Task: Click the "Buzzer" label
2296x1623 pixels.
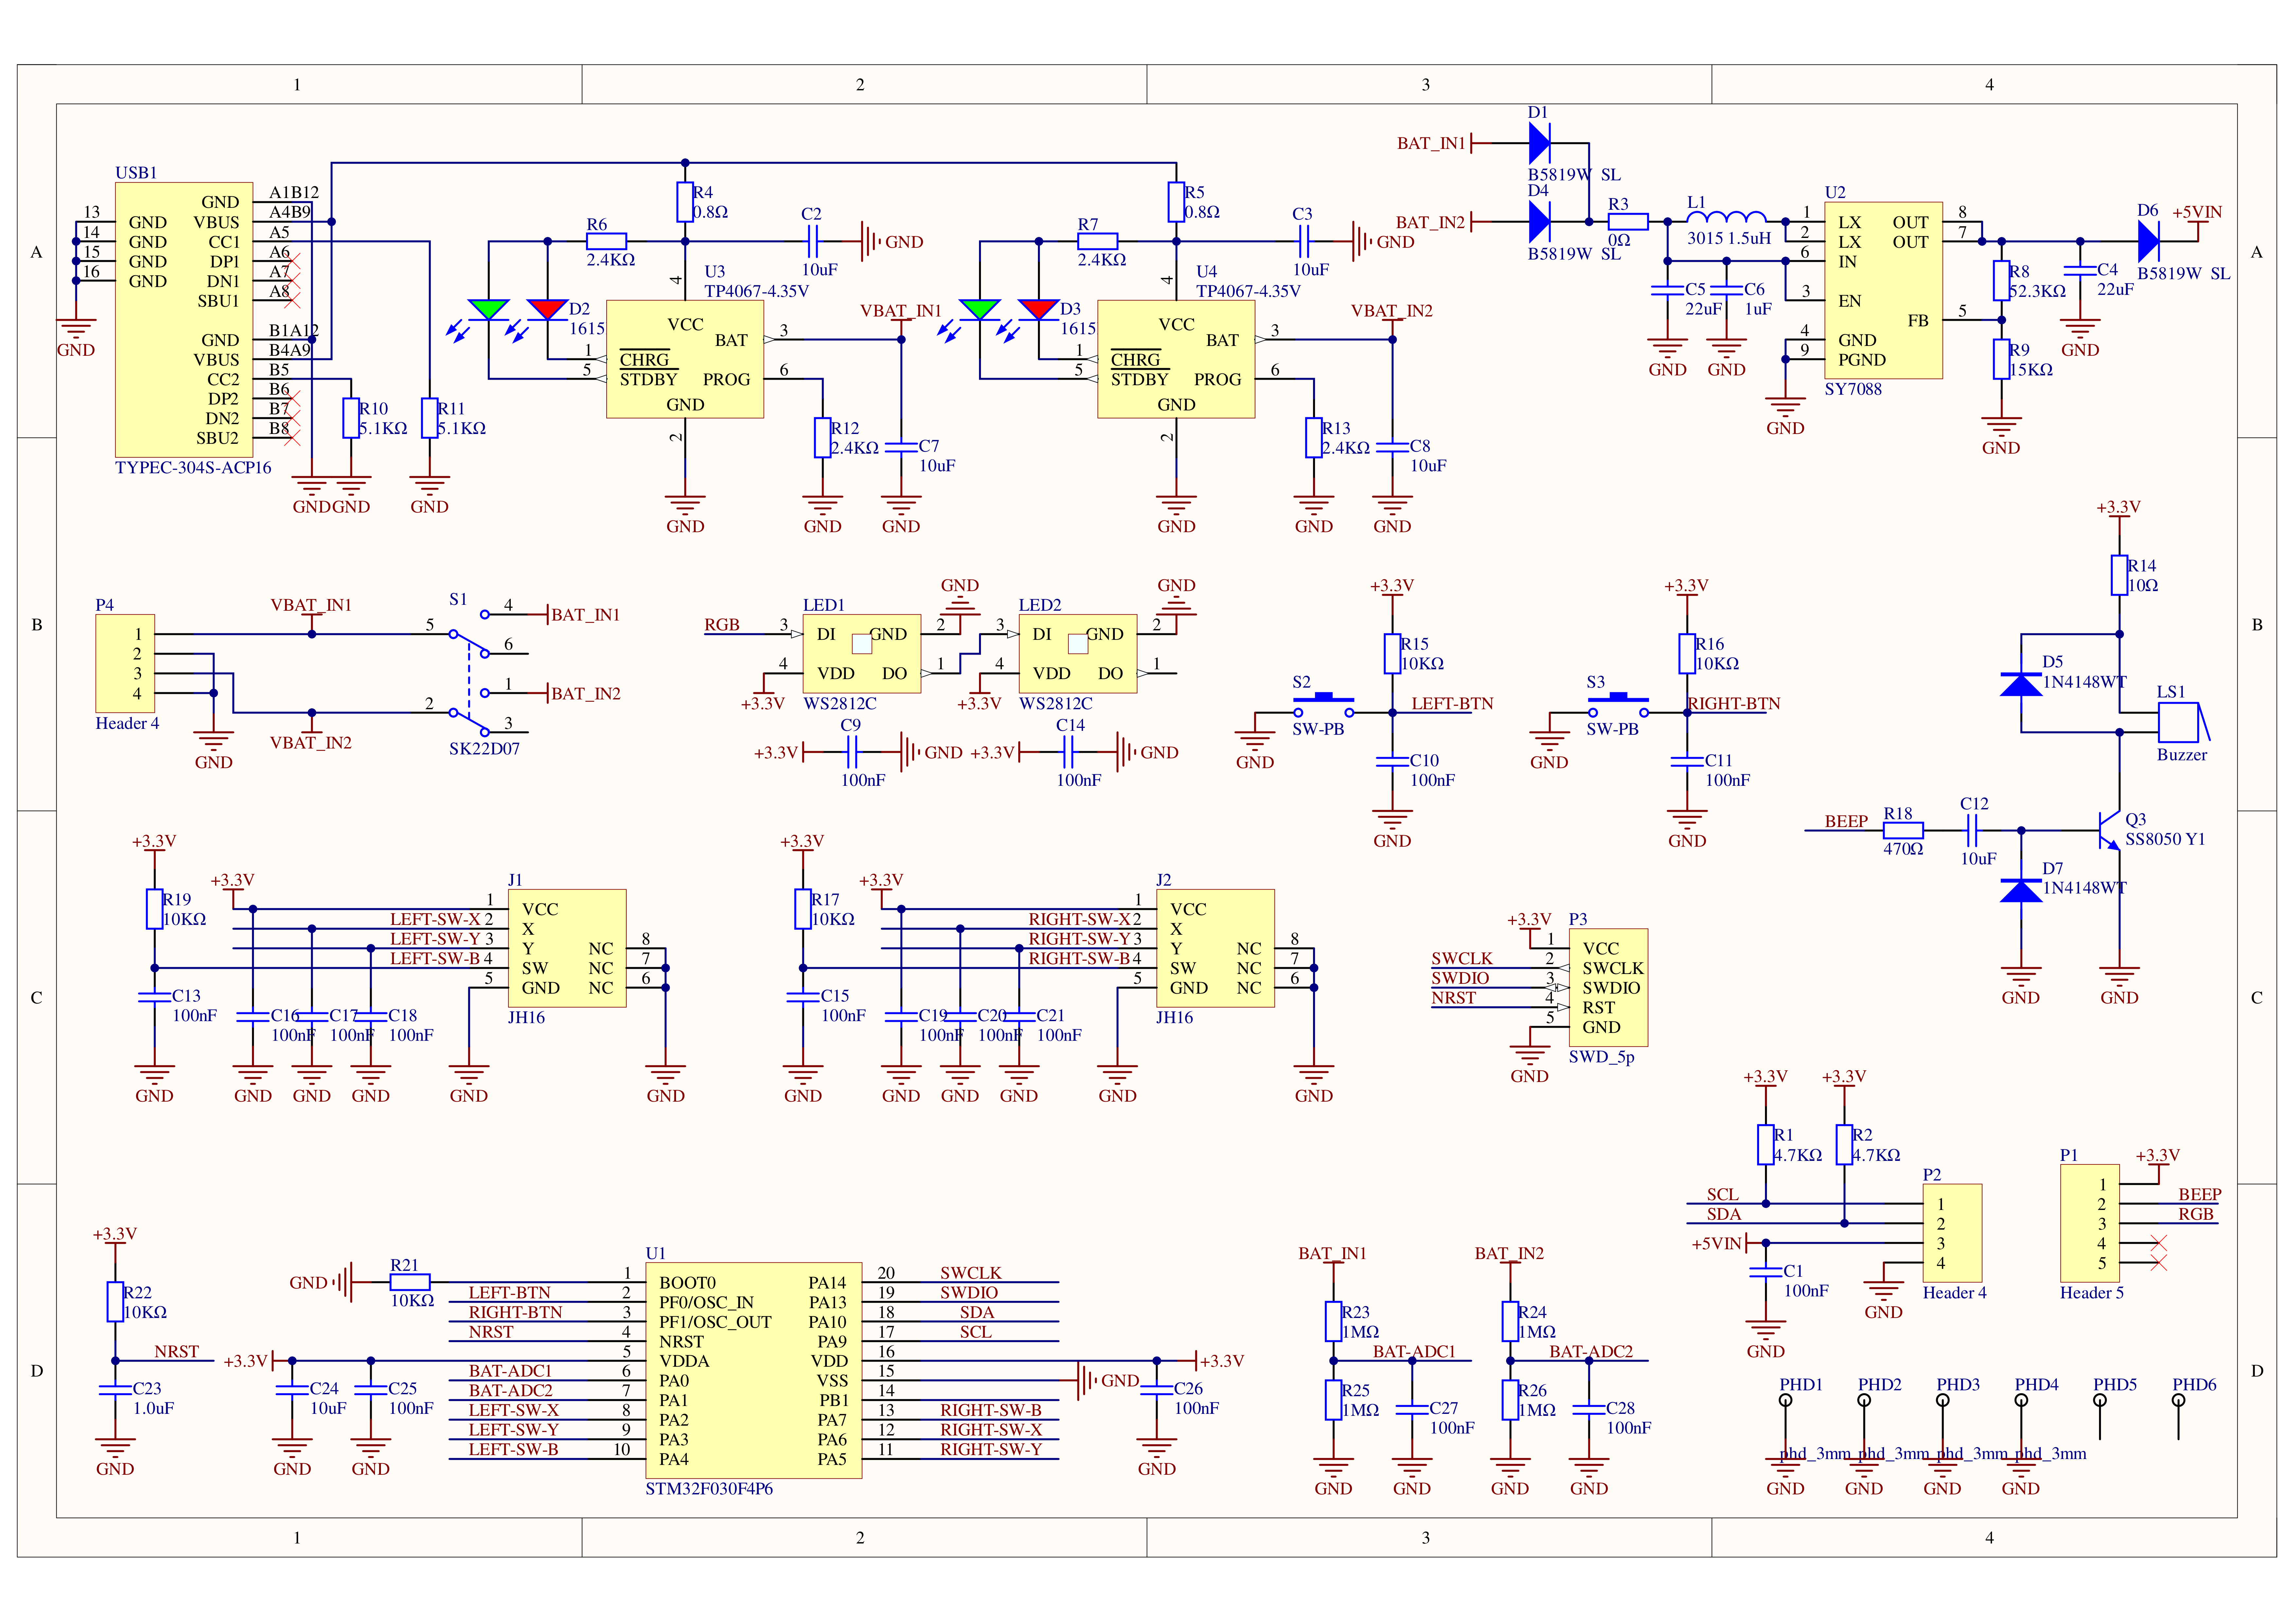Action: 2182,755
